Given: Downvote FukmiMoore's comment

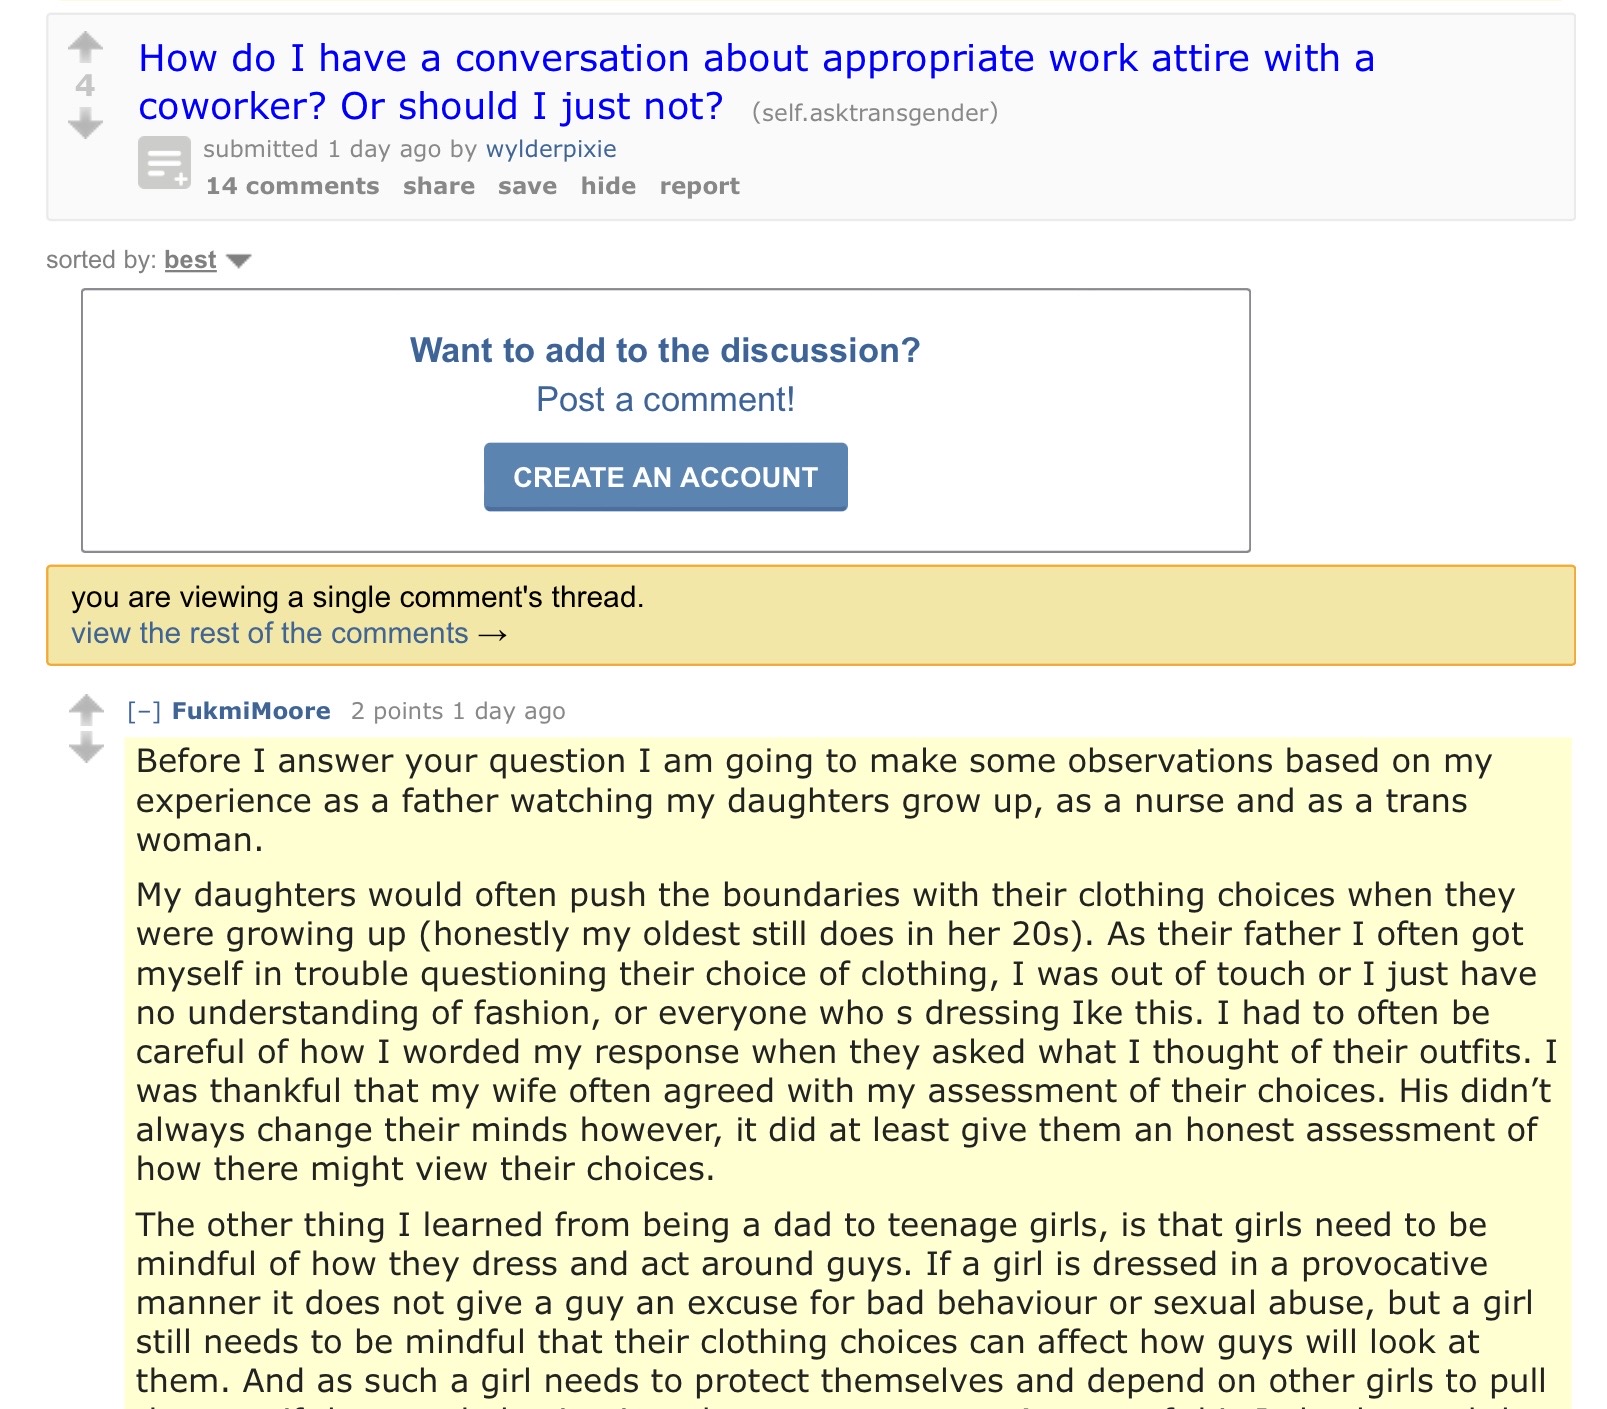Looking at the screenshot, I should (x=87, y=747).
